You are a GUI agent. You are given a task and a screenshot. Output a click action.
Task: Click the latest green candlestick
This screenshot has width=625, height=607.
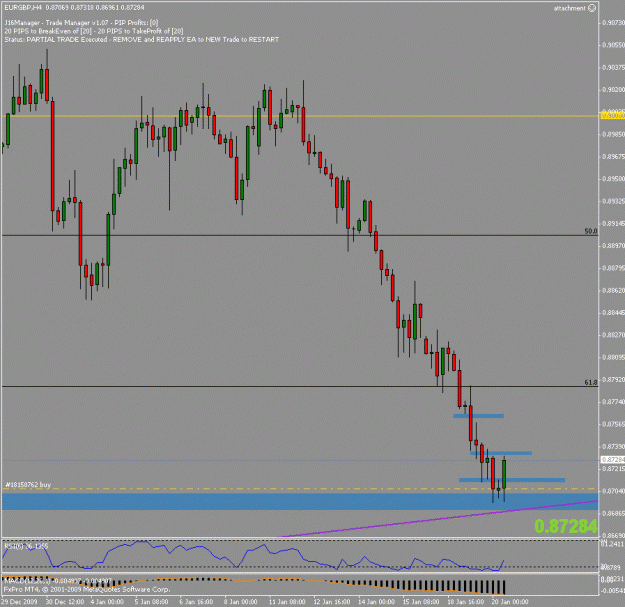pos(504,474)
